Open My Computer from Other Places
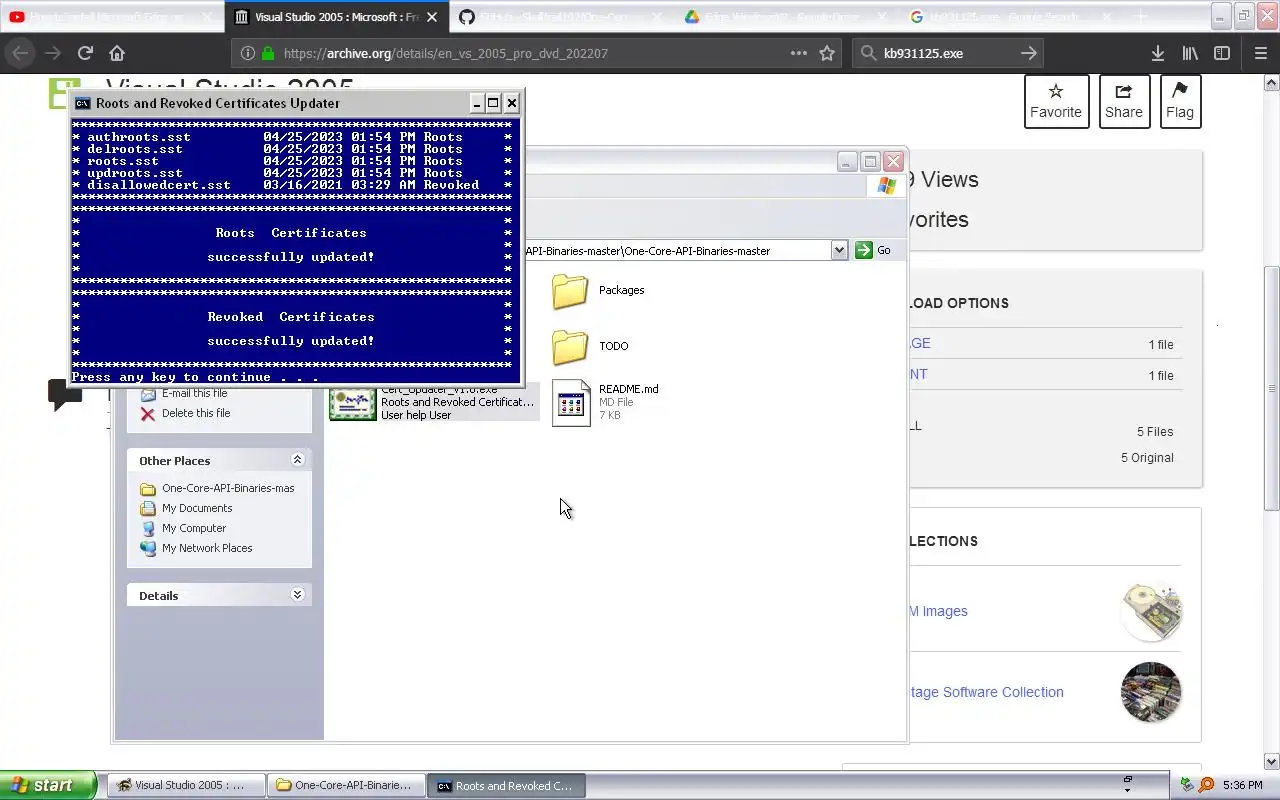1280x800 pixels. pos(194,528)
